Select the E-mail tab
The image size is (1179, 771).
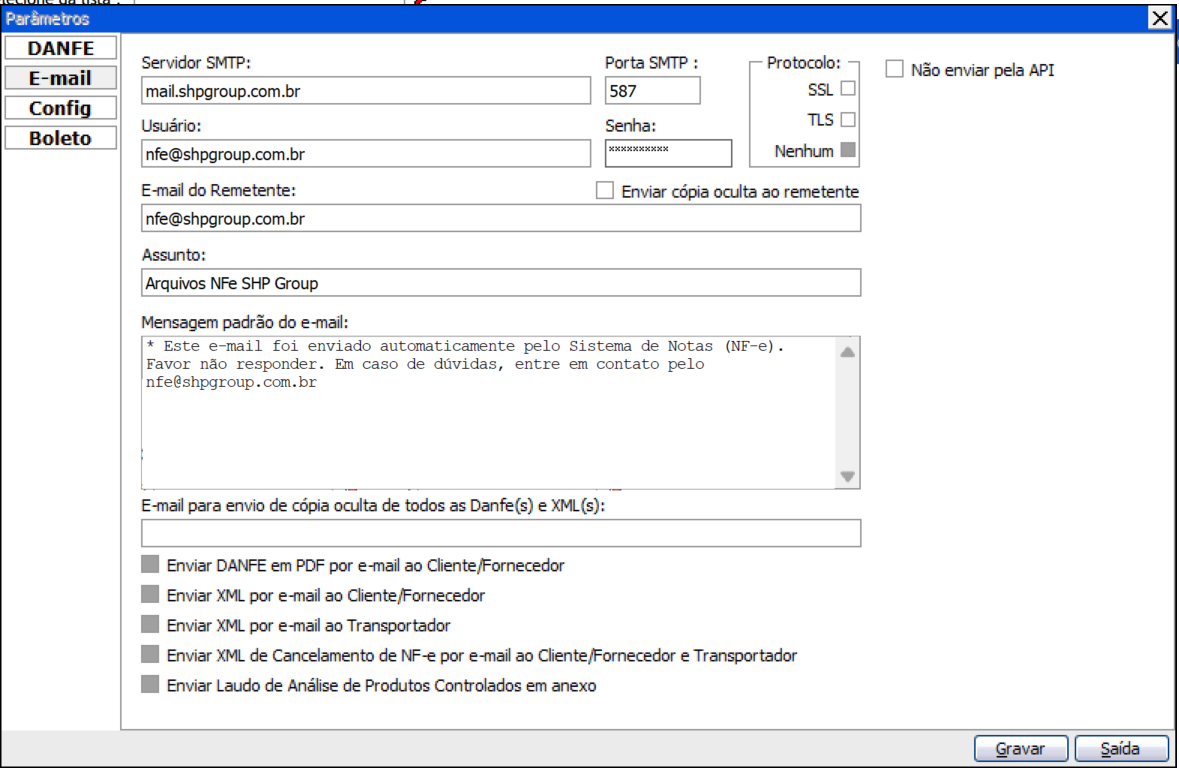pyautogui.click(x=60, y=78)
